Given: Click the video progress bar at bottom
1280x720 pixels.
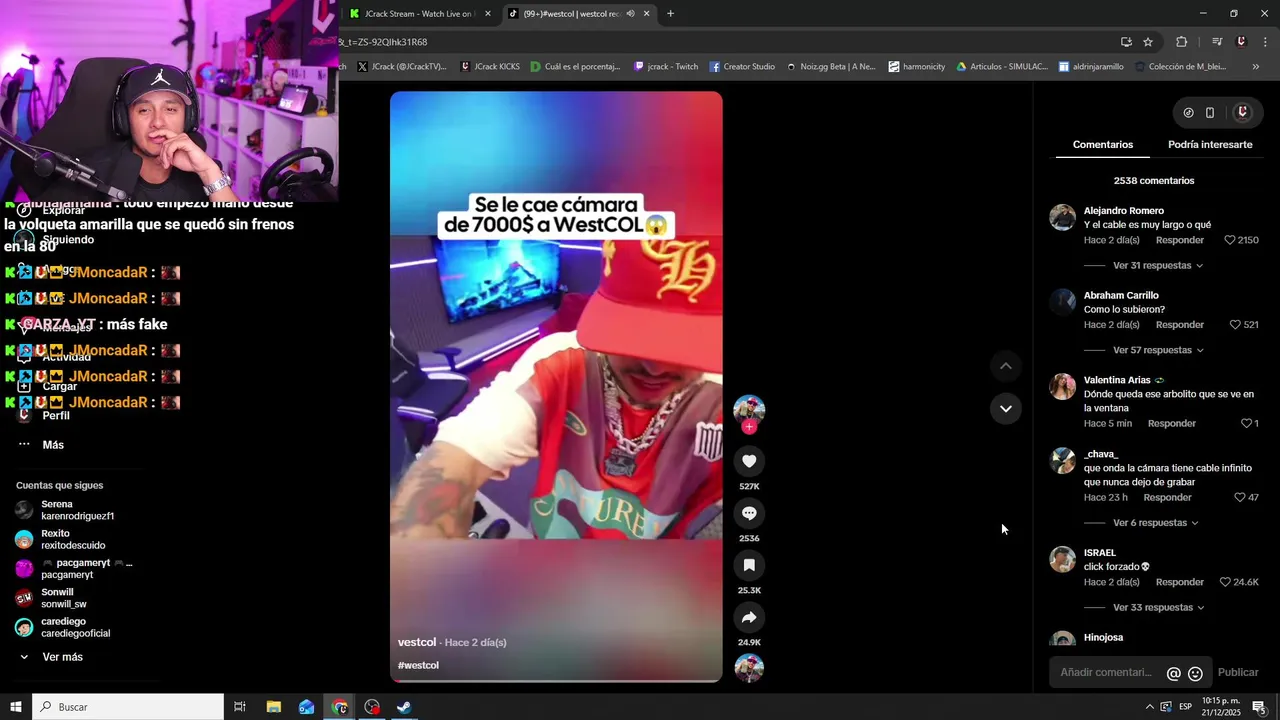Looking at the screenshot, I should point(556,682).
